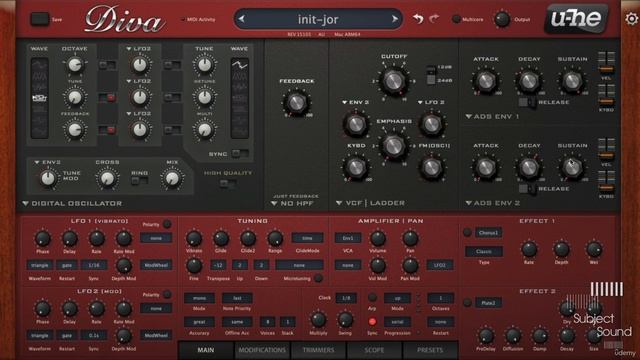Open the ADS ENV 1 model menu
640x360 pixels.
click(492, 117)
